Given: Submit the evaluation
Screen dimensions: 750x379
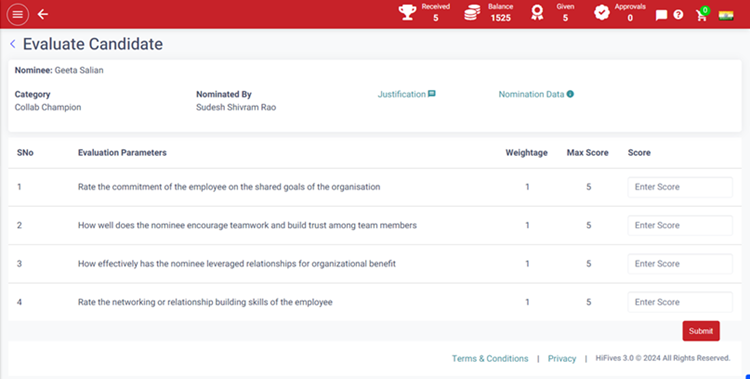Looking at the screenshot, I should click(701, 331).
